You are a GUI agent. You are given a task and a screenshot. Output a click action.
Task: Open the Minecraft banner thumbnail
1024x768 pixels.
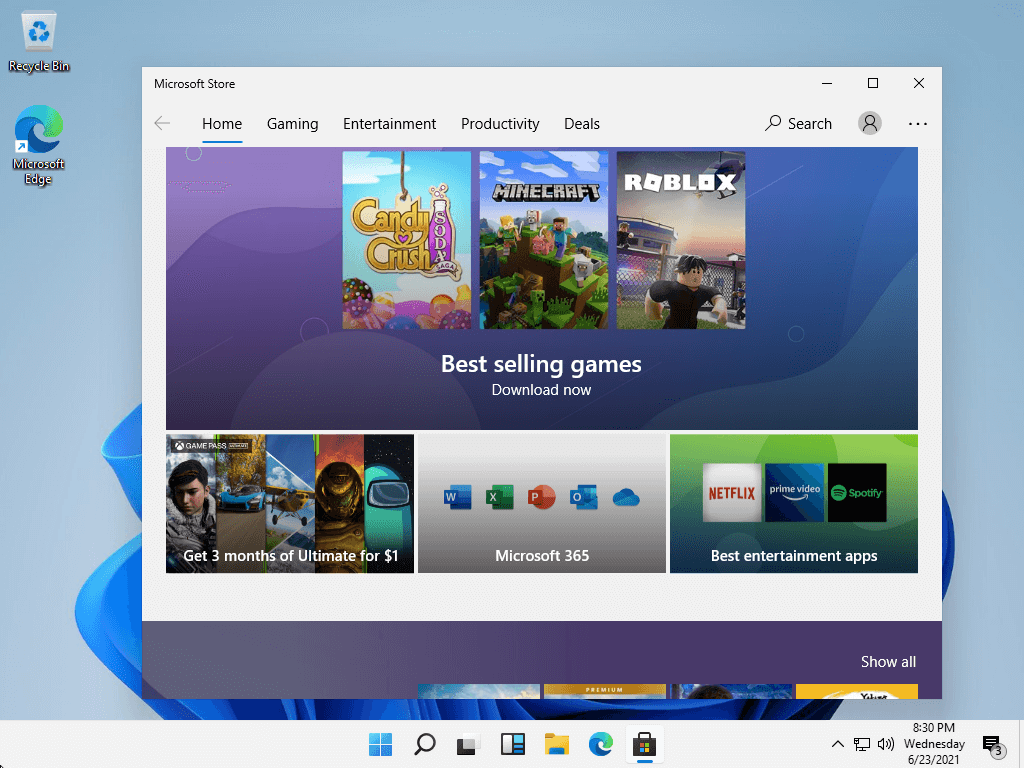(543, 239)
